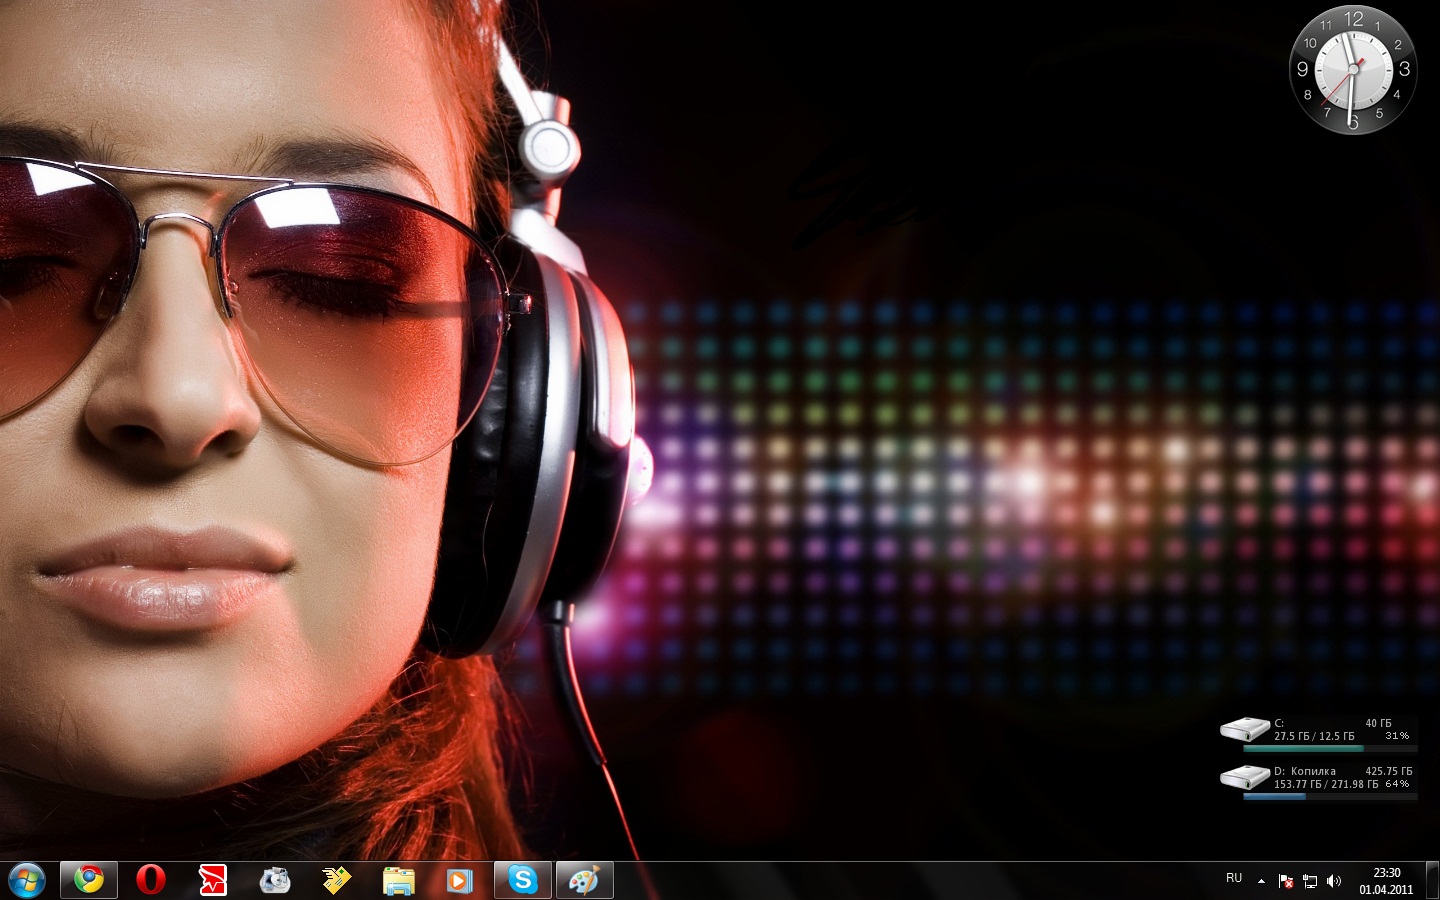Screen dimensions: 1440x900
Task: Open the Windows Start menu orb
Action: (x=27, y=880)
